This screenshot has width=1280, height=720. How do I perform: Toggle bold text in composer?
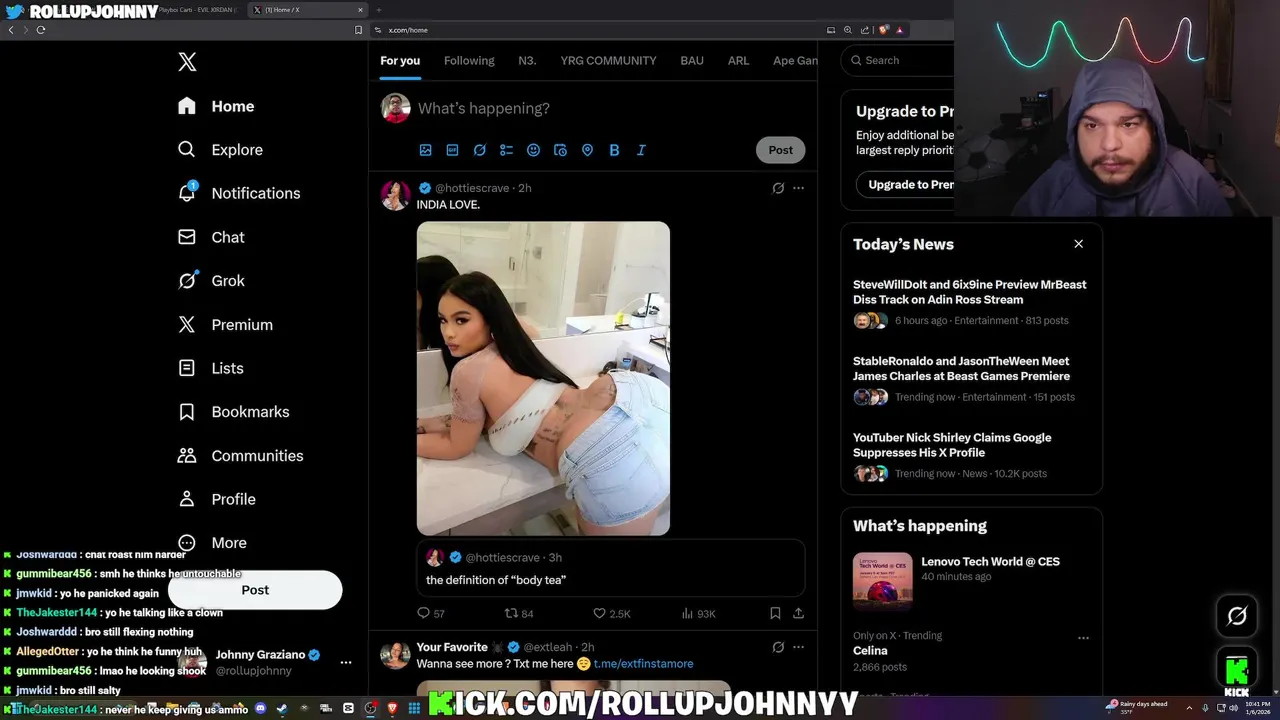pos(614,150)
